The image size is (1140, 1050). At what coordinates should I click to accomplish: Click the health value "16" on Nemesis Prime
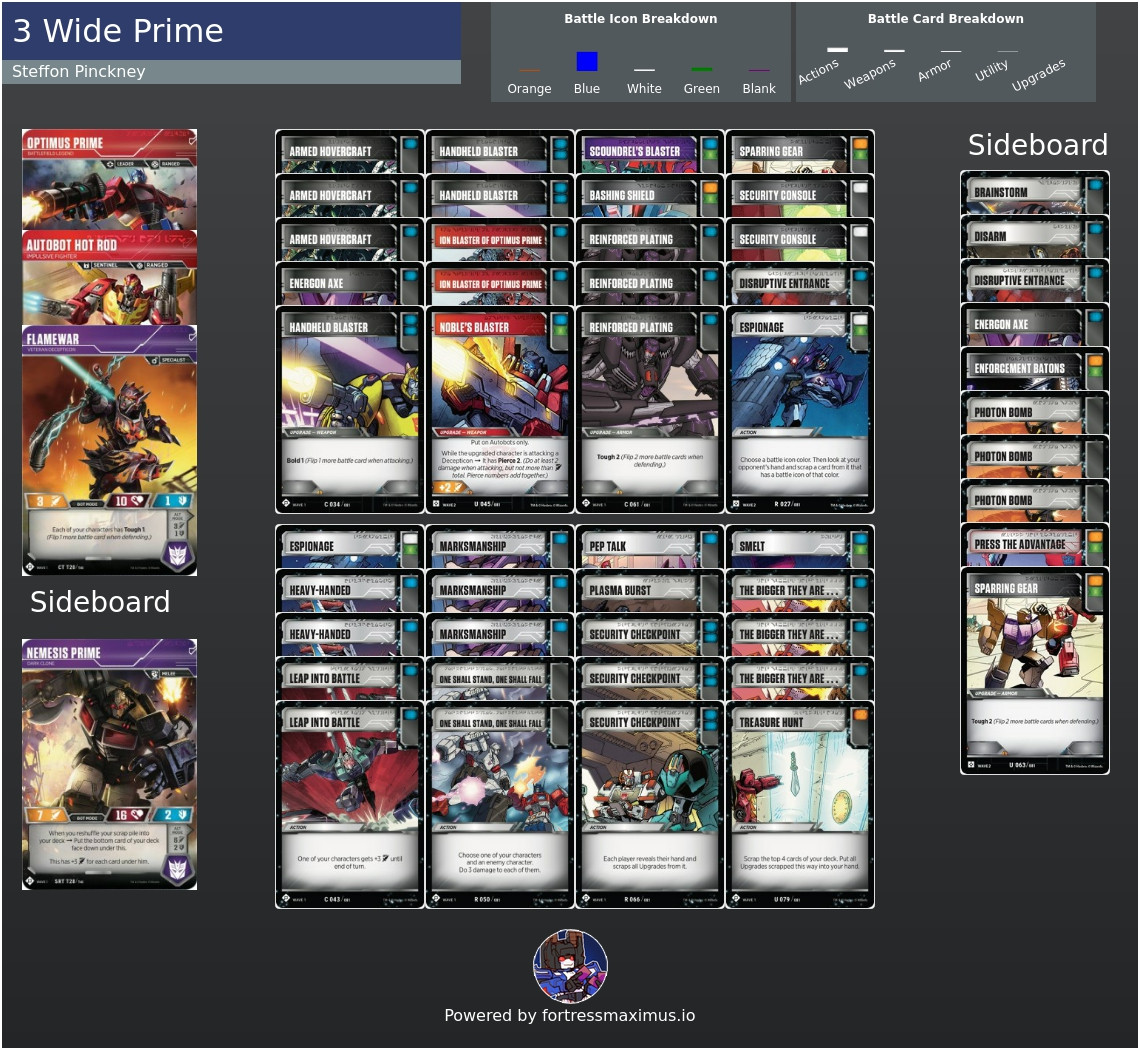point(121,815)
